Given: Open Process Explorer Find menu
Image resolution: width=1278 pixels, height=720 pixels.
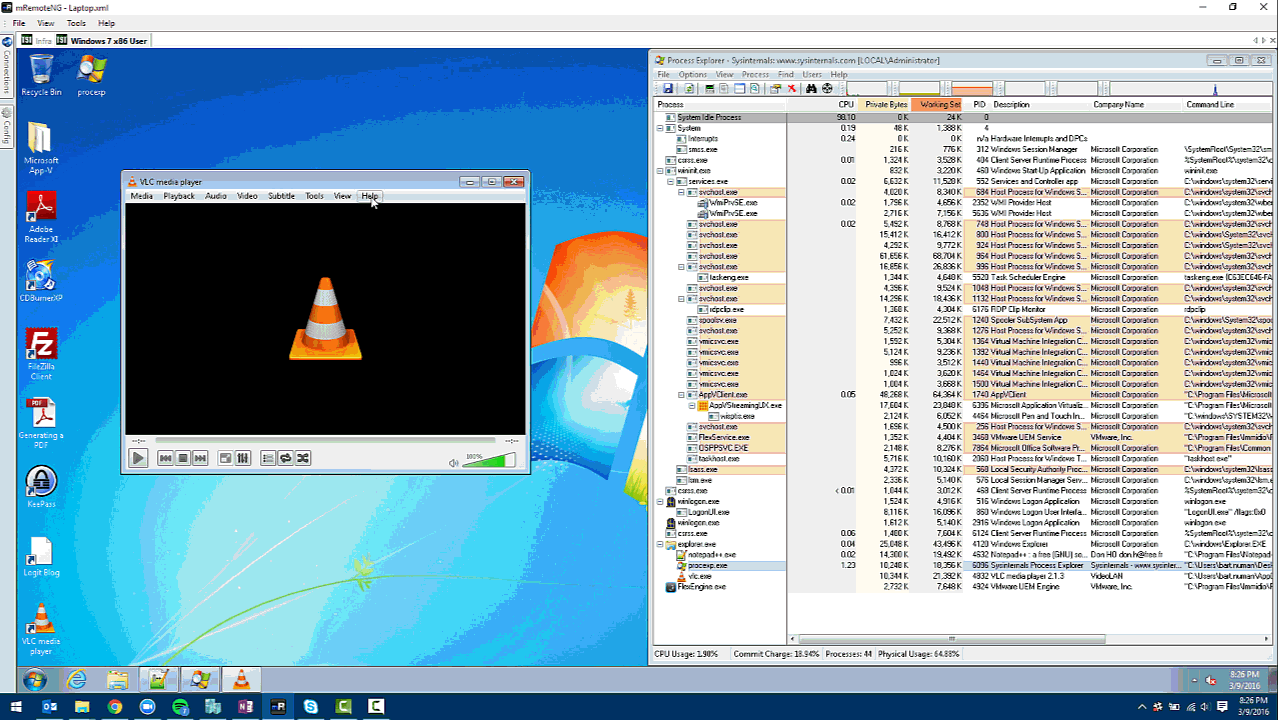Looking at the screenshot, I should [x=786, y=74].
